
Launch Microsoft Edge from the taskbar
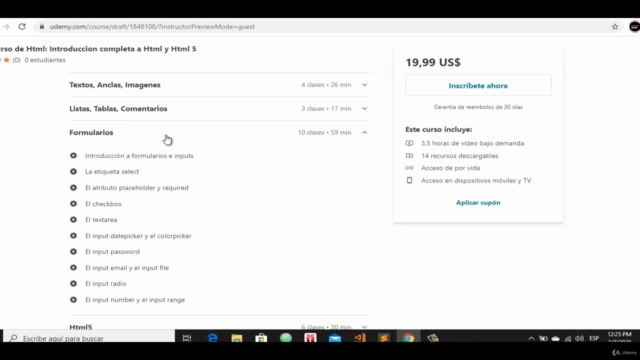coord(212,338)
